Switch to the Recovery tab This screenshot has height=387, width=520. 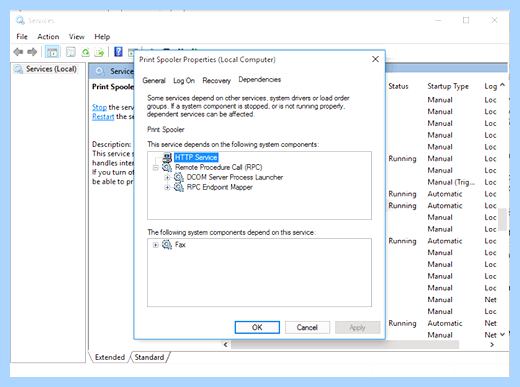coord(217,80)
